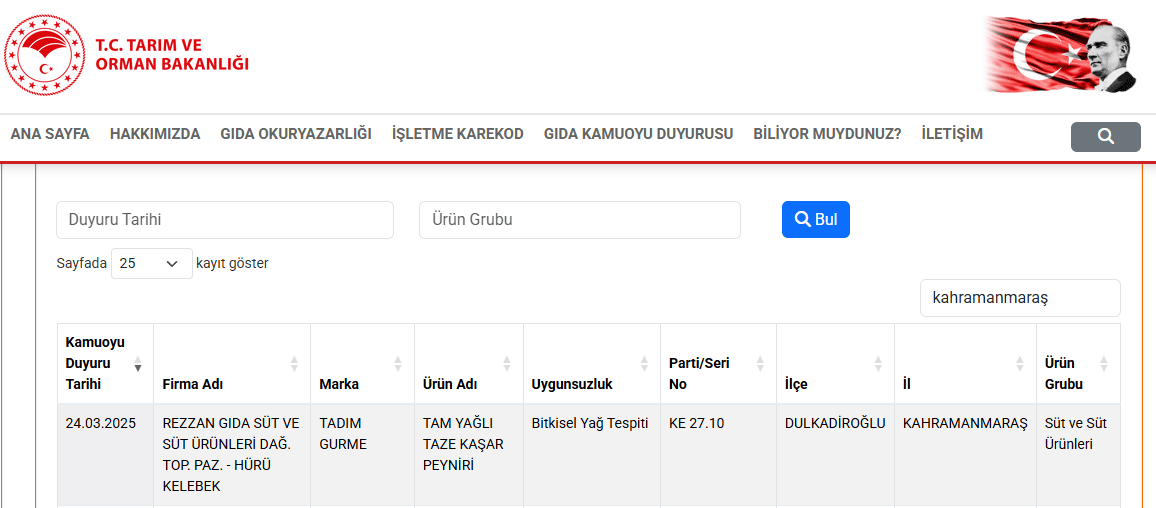Open İŞLETME KAREKOD menu item
The height and width of the screenshot is (508, 1156).
click(x=457, y=134)
